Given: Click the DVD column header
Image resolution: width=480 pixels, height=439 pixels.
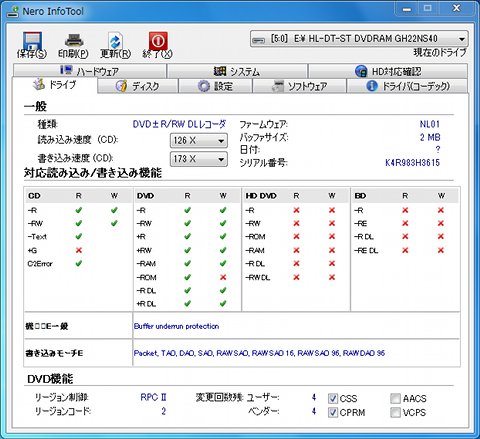Looking at the screenshot, I should tap(145, 196).
